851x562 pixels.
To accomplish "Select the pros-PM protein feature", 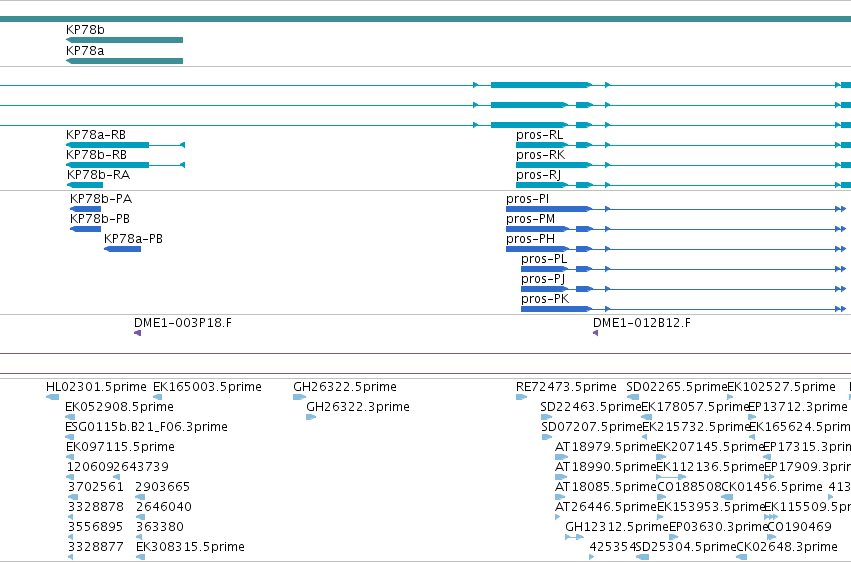I will [x=676, y=229].
